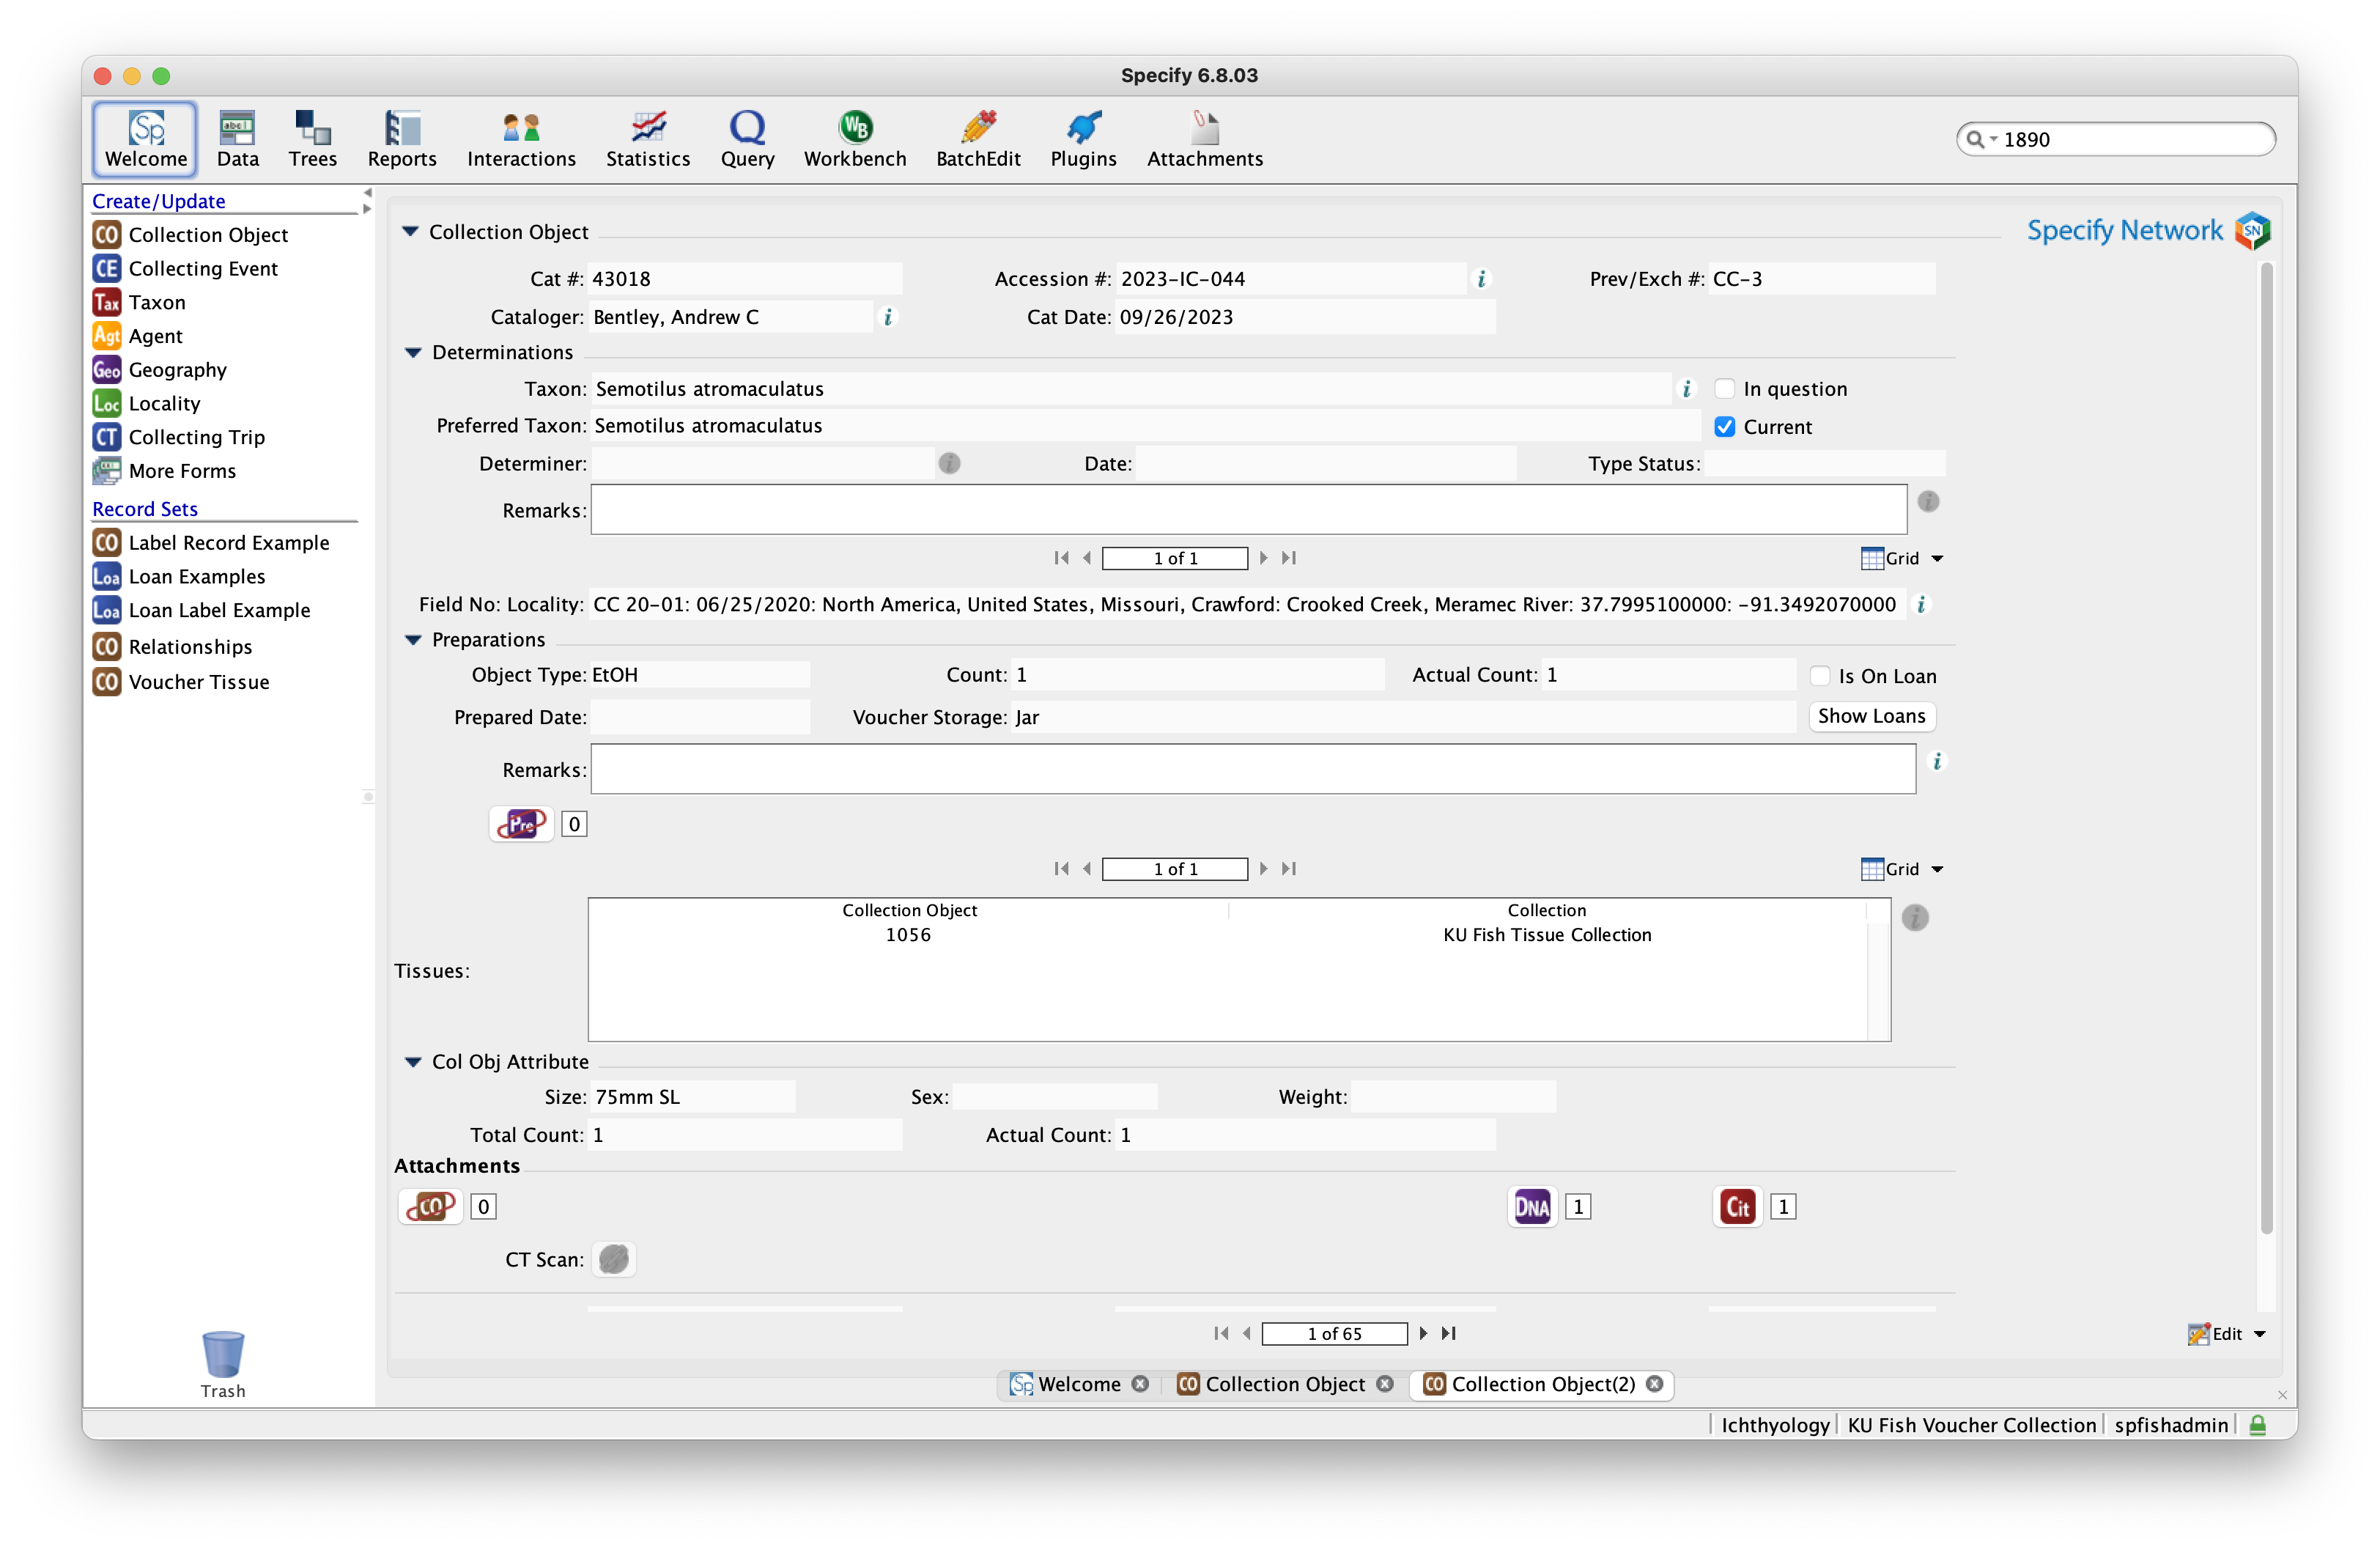This screenshot has height=1548, width=2380.
Task: Open the collection object attachments CO icon
Action: [x=431, y=1206]
